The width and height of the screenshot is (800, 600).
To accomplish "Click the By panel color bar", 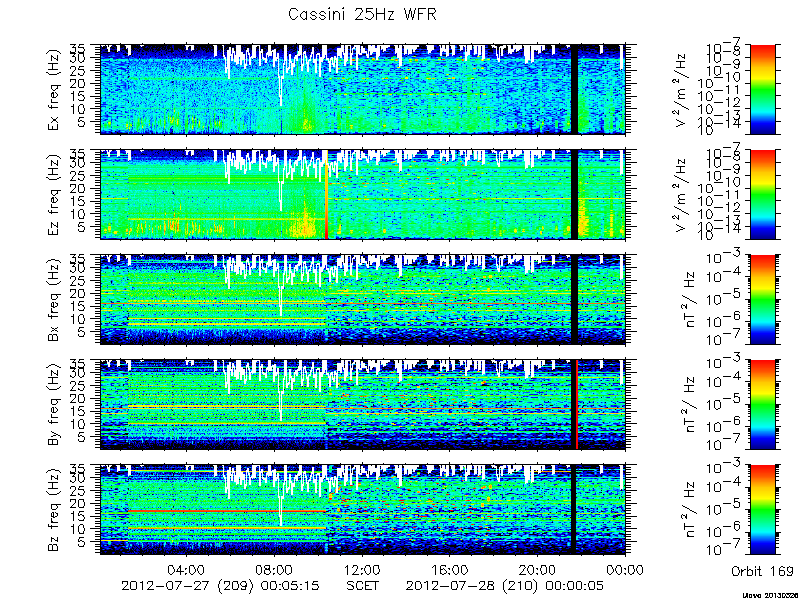I will (x=762, y=405).
